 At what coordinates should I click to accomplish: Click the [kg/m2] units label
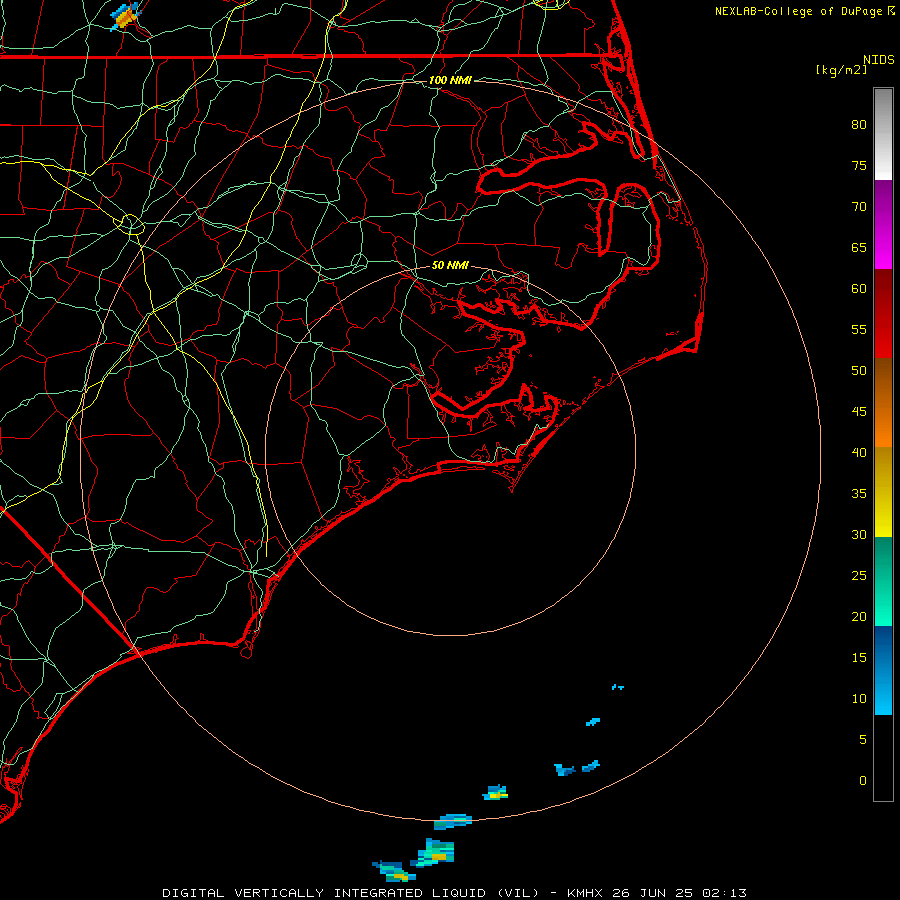(841, 70)
